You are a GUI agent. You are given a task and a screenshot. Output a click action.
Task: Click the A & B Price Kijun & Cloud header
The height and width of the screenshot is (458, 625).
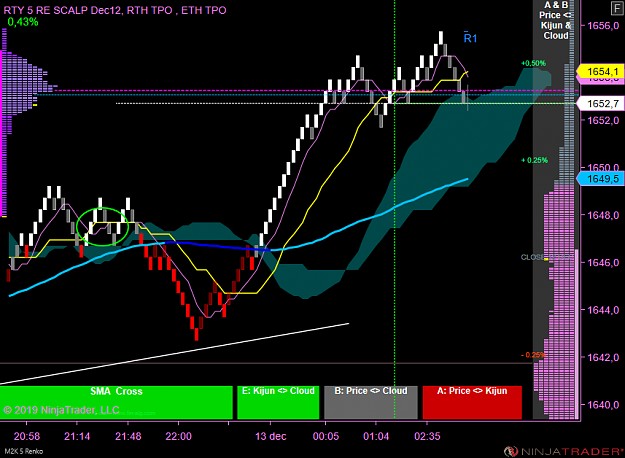point(556,20)
